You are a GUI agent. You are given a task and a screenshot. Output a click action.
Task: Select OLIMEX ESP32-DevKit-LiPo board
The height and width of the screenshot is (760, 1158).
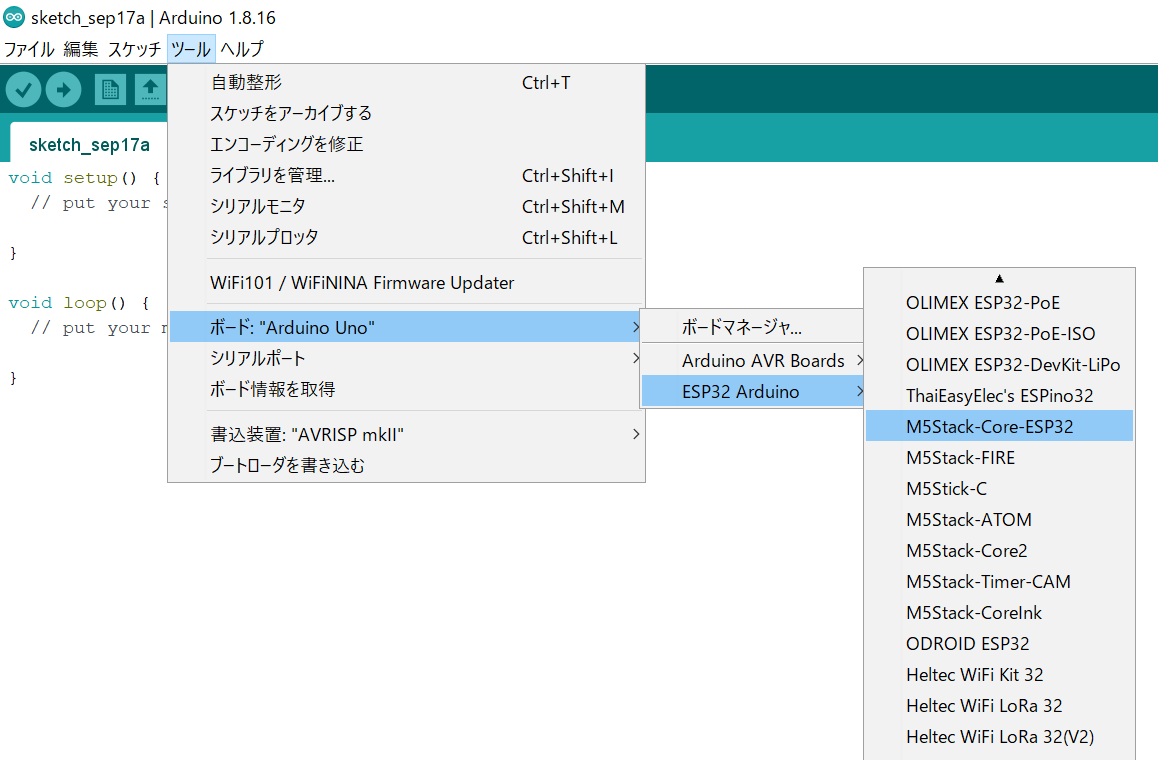pos(999,365)
